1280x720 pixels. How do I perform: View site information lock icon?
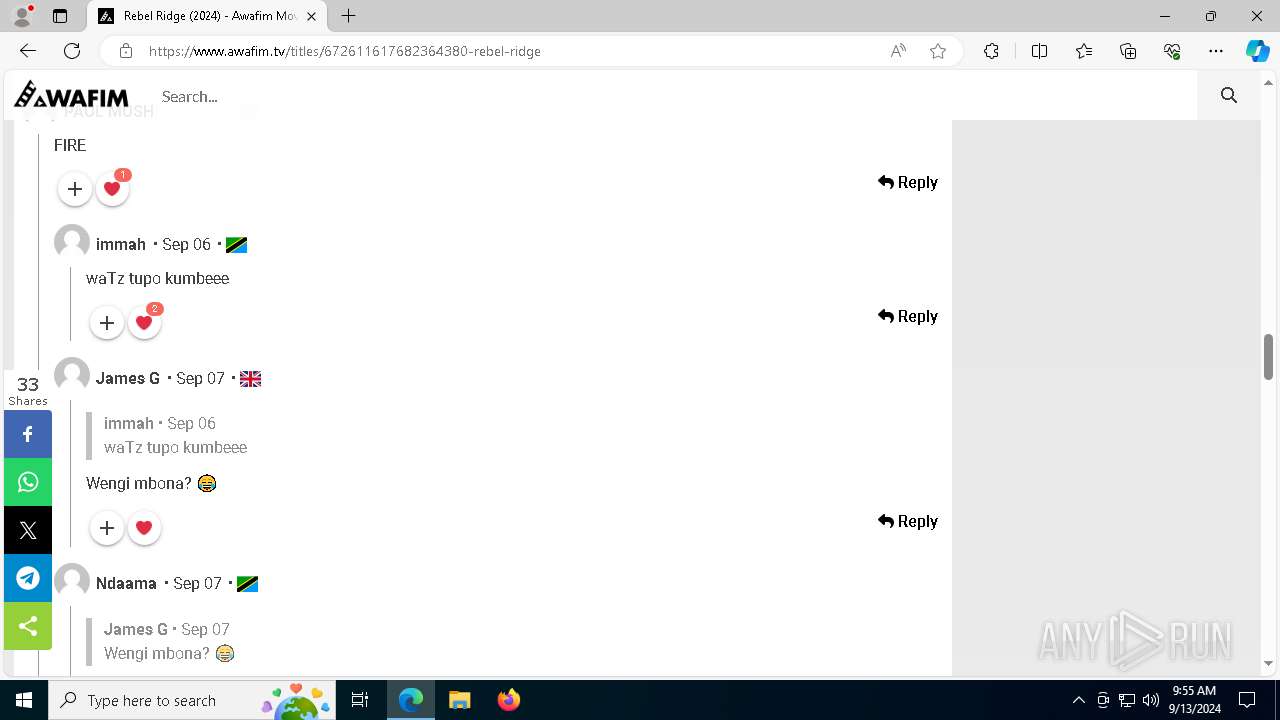[x=126, y=51]
